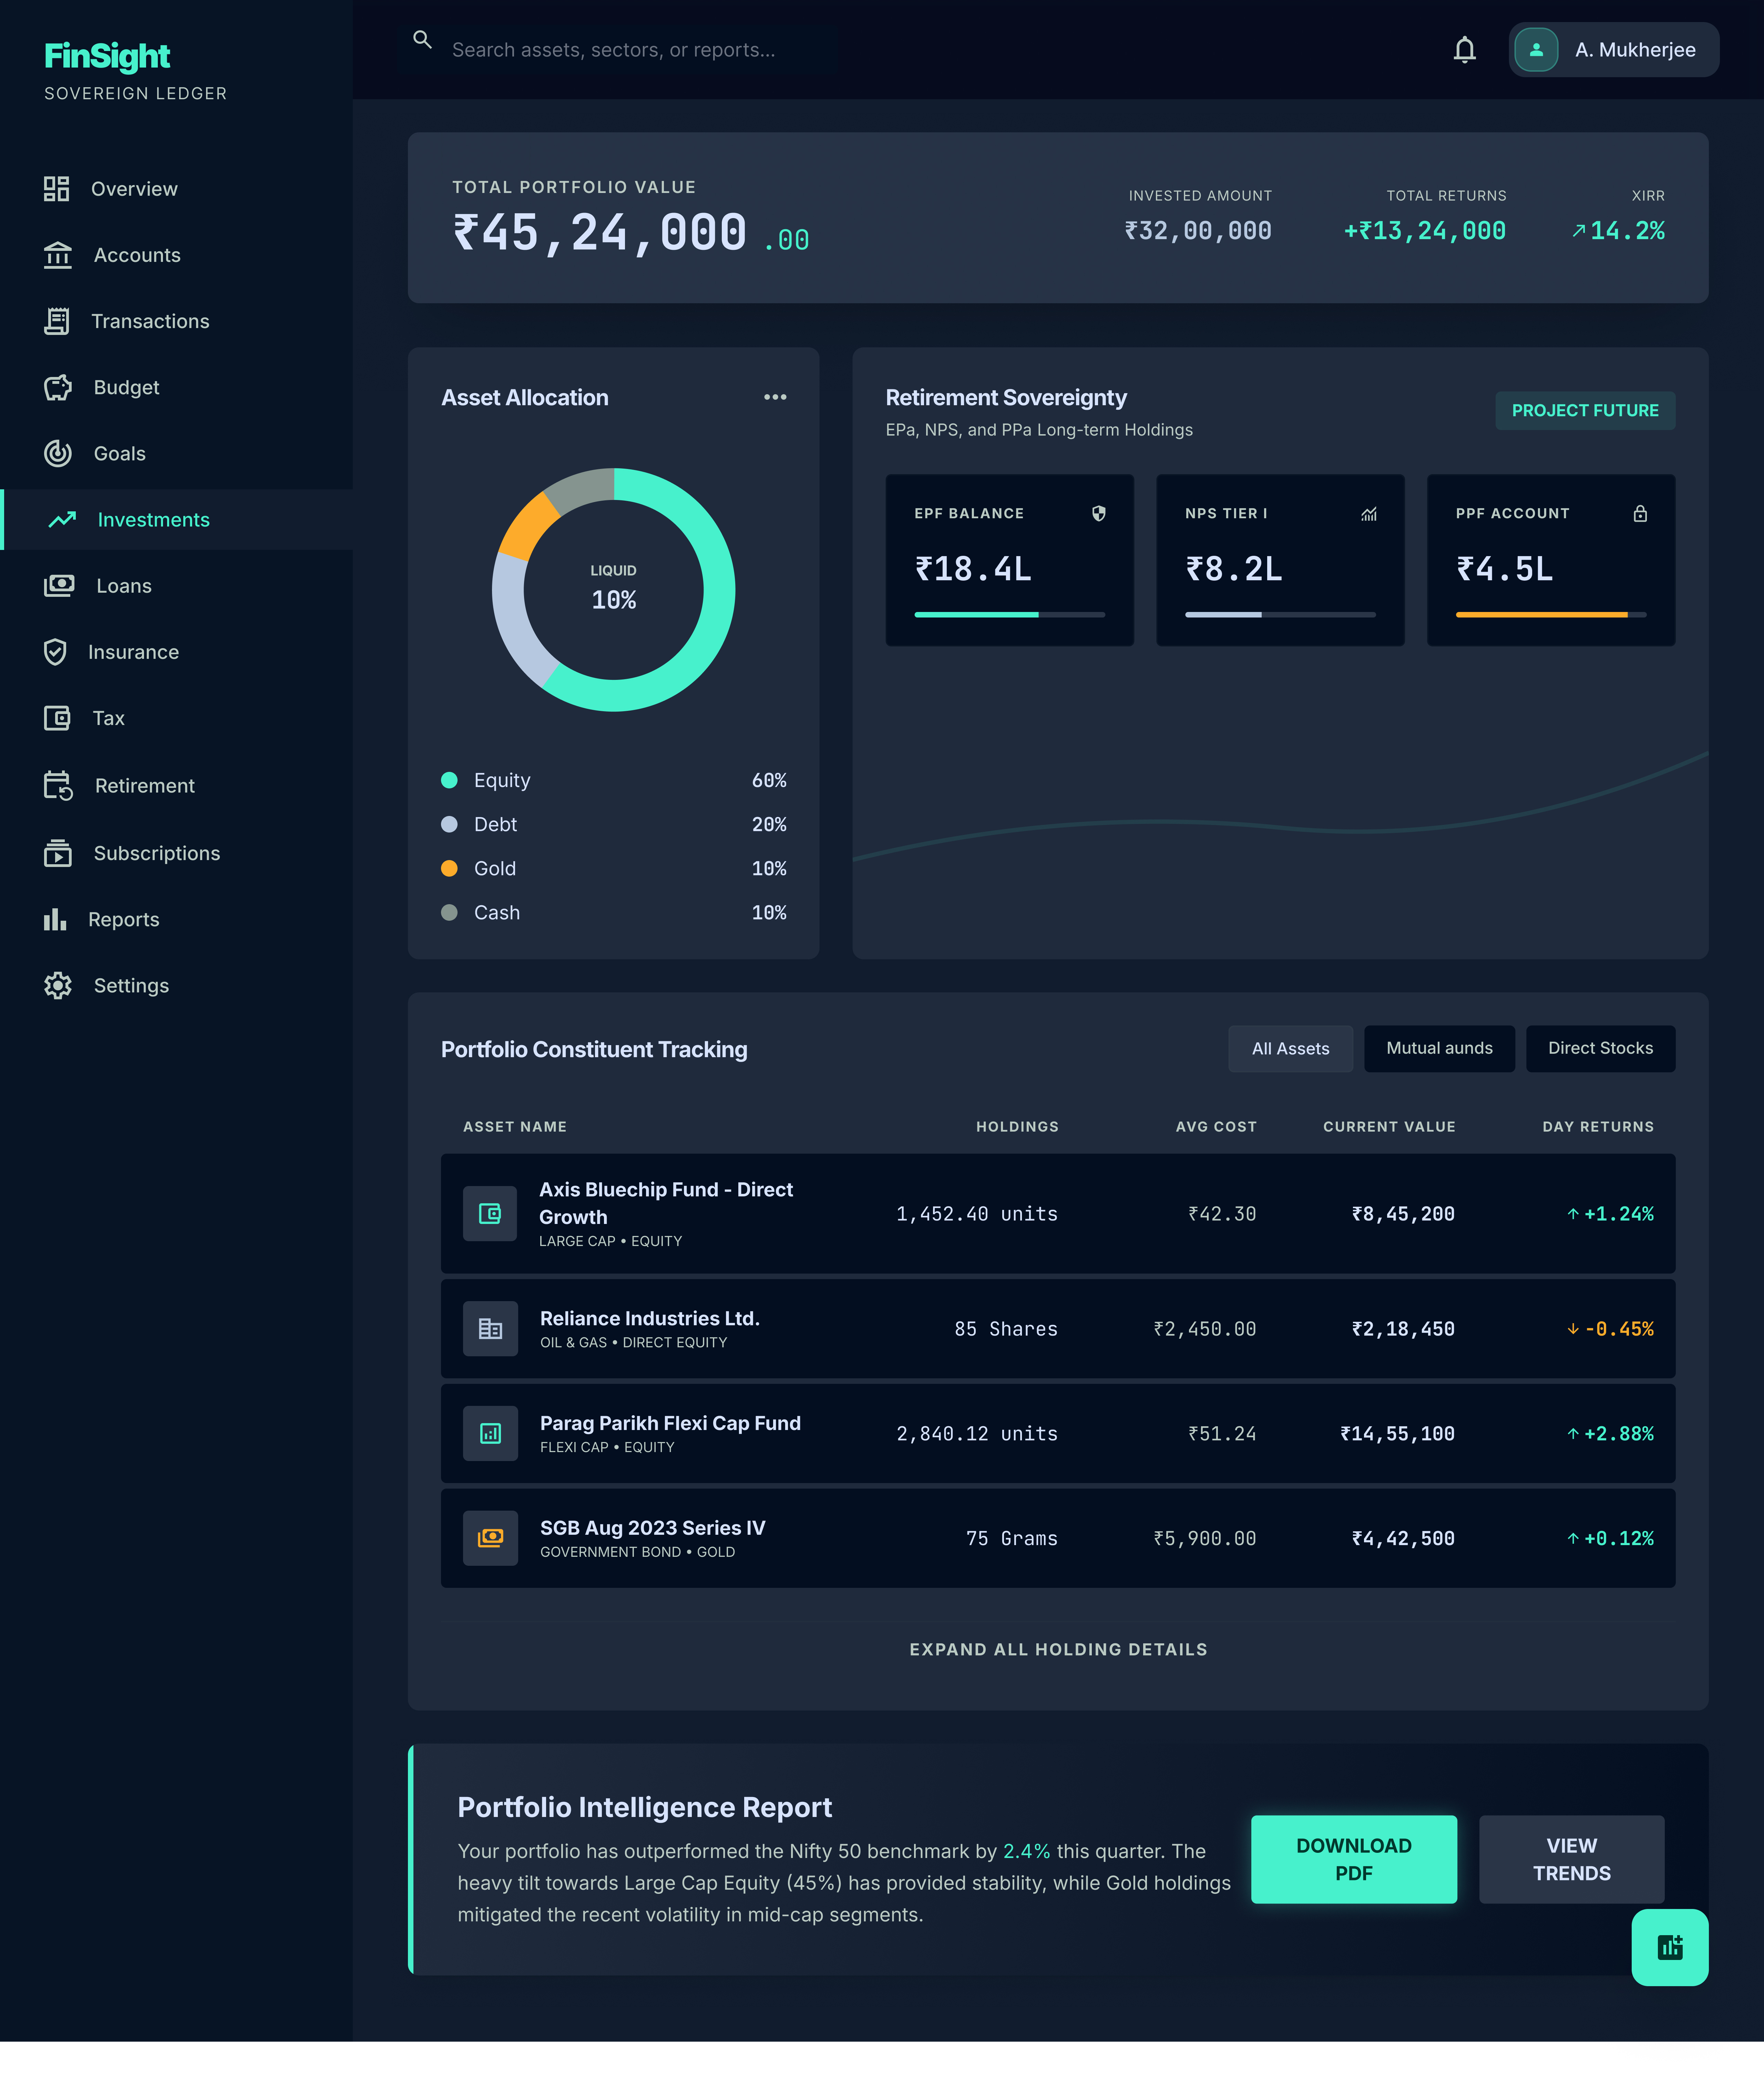Image resolution: width=1764 pixels, height=2073 pixels.
Task: Click the Settings gear icon
Action: pyautogui.click(x=58, y=985)
